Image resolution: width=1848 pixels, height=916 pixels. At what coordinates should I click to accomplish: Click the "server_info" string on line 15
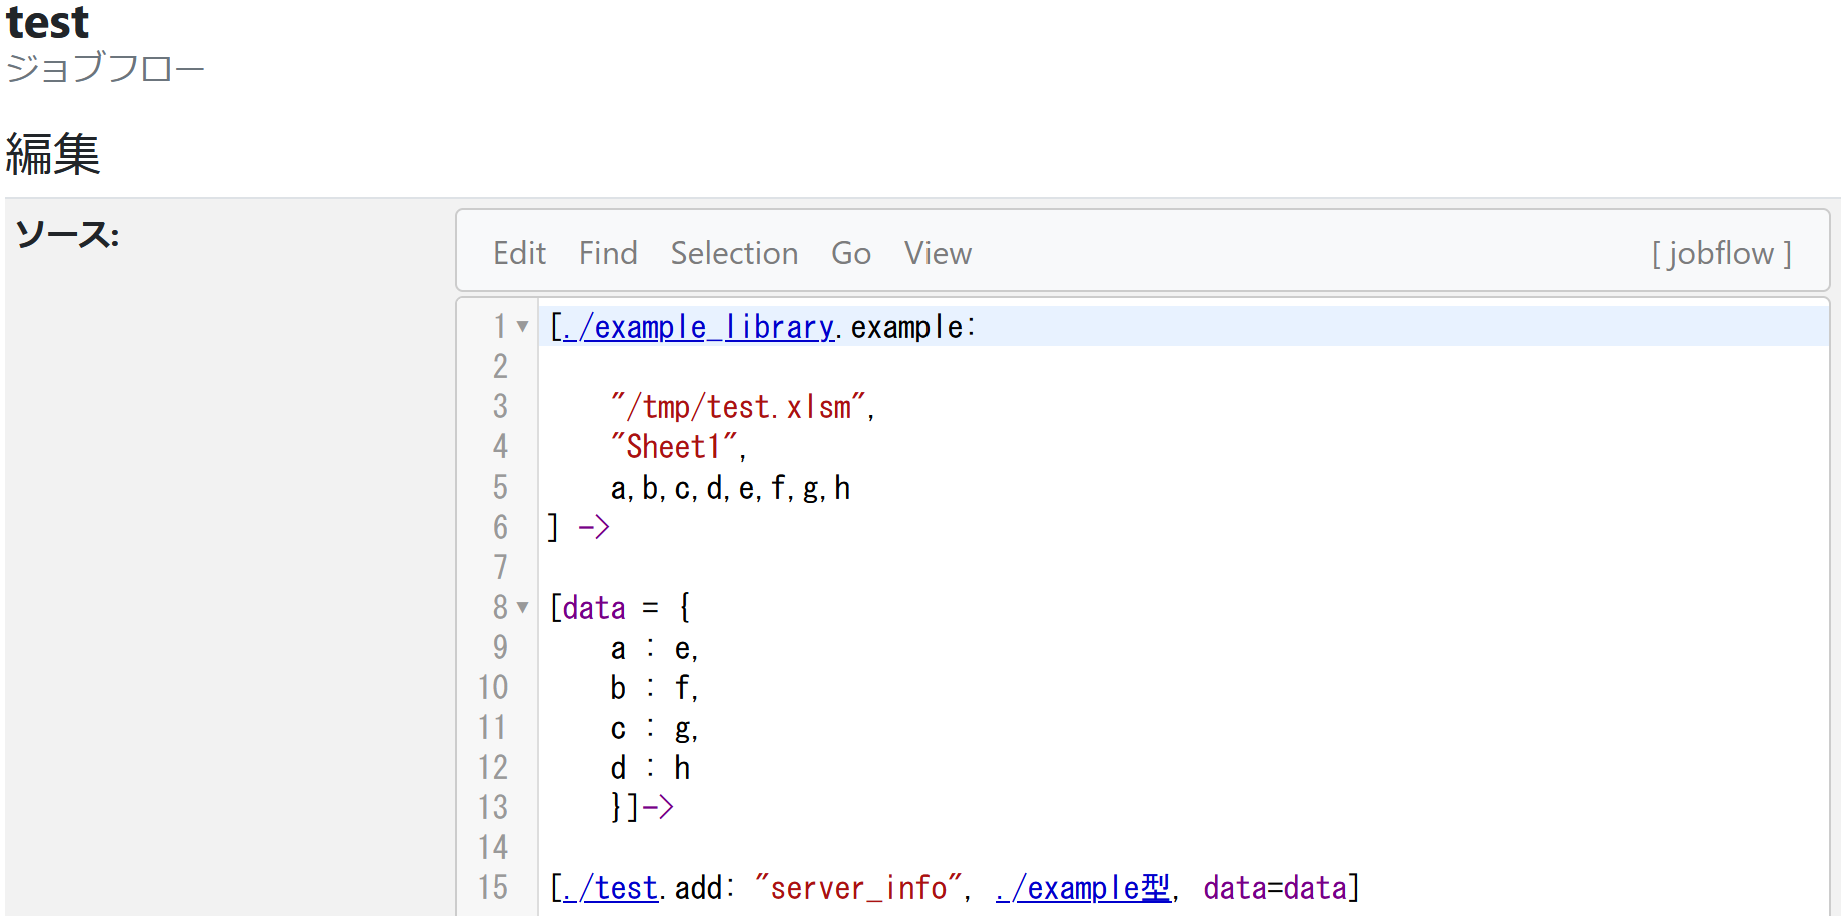point(858,888)
